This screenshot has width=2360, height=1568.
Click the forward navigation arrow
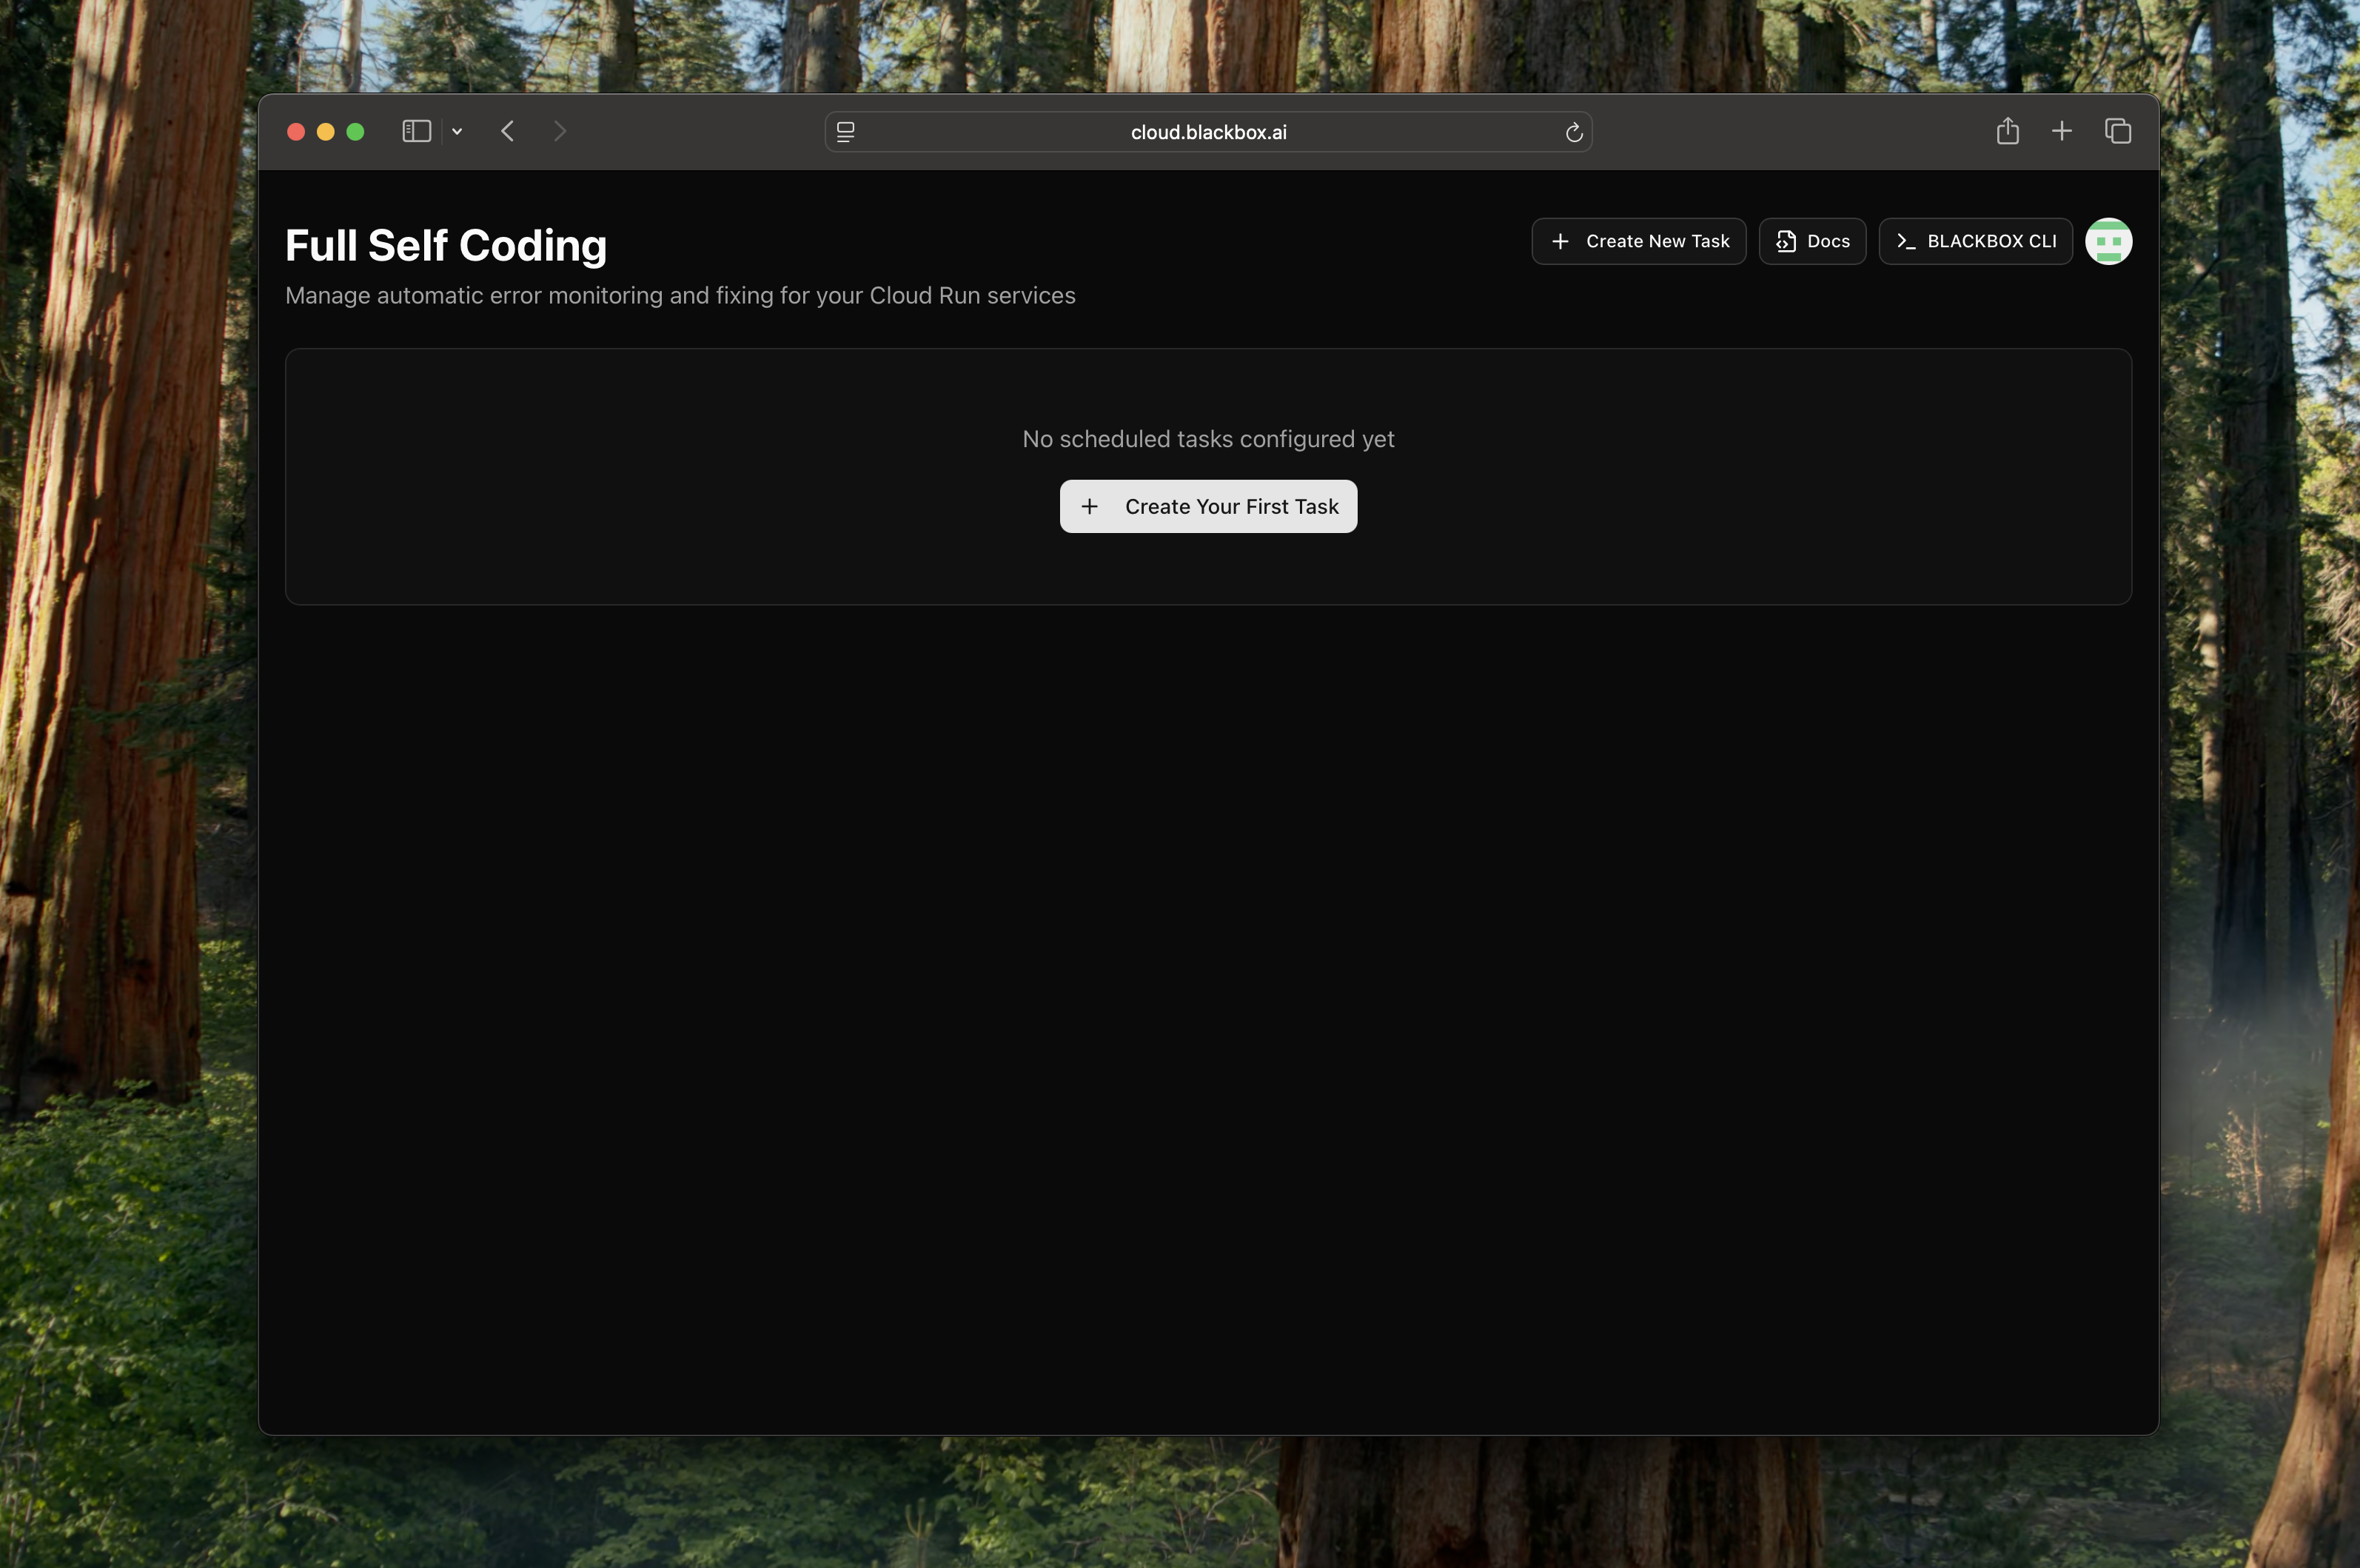click(560, 131)
